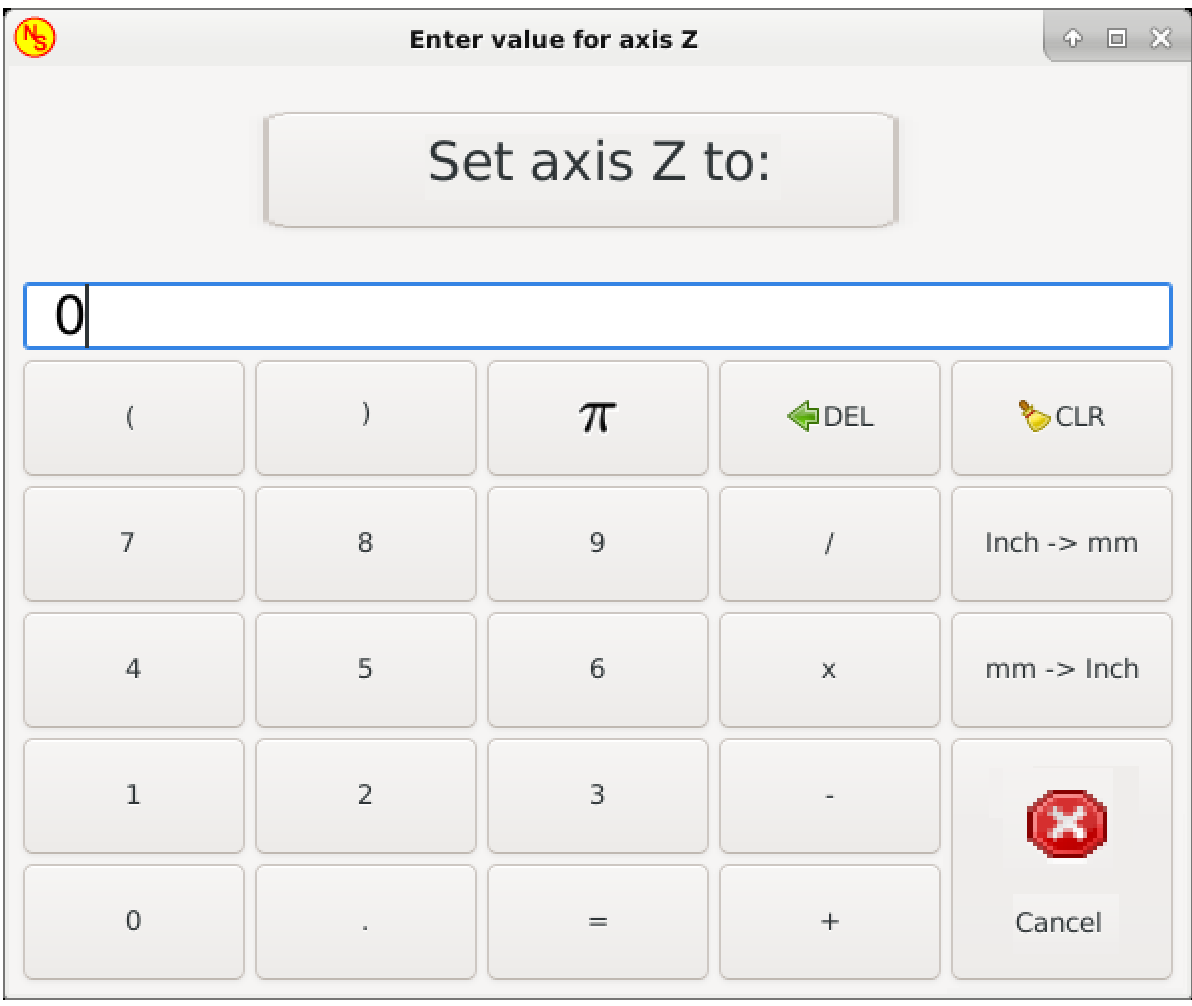Tap the number 0 key

[133, 921]
